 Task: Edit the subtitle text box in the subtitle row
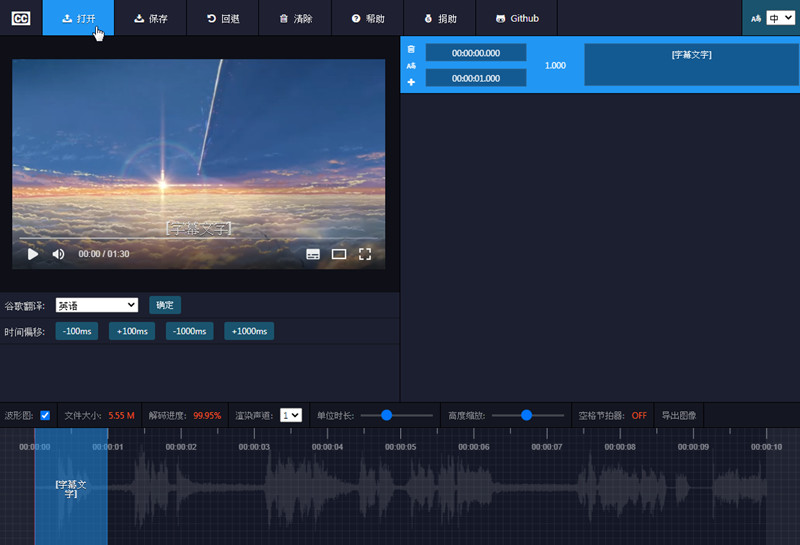pyautogui.click(x=691, y=64)
